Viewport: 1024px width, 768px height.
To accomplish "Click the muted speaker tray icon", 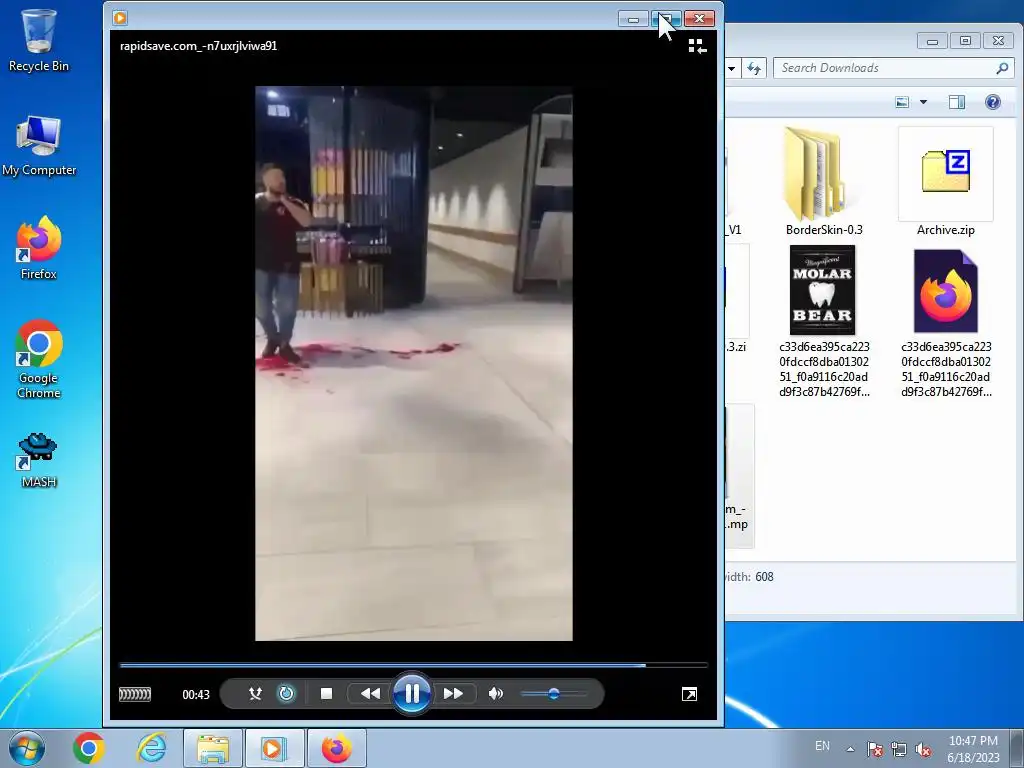I will pyautogui.click(x=923, y=749).
